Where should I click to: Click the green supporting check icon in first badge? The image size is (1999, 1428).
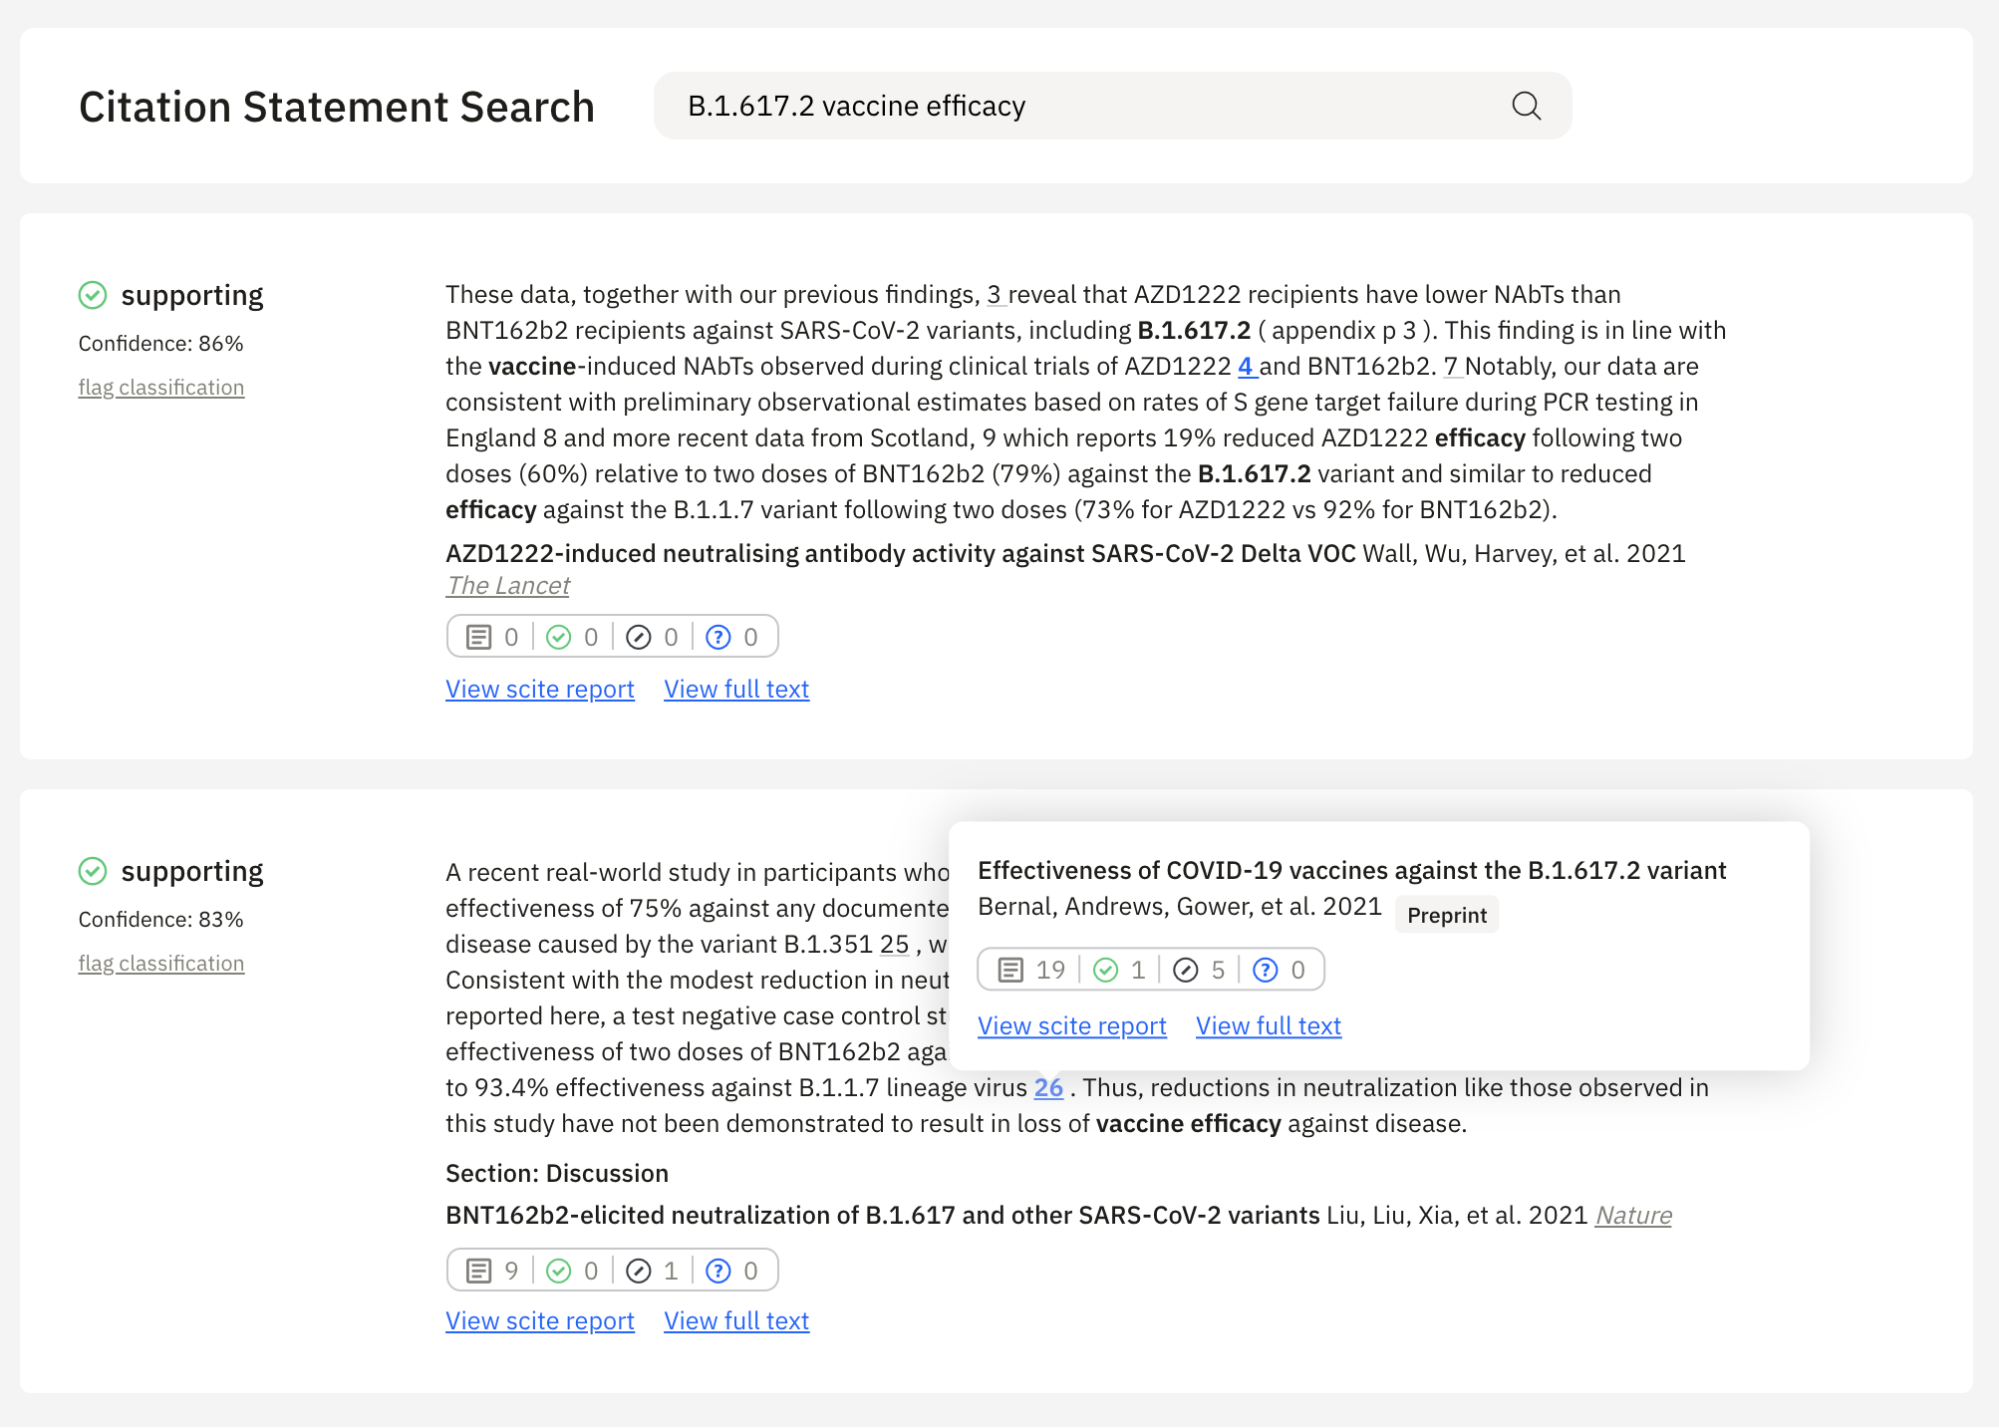tap(560, 636)
